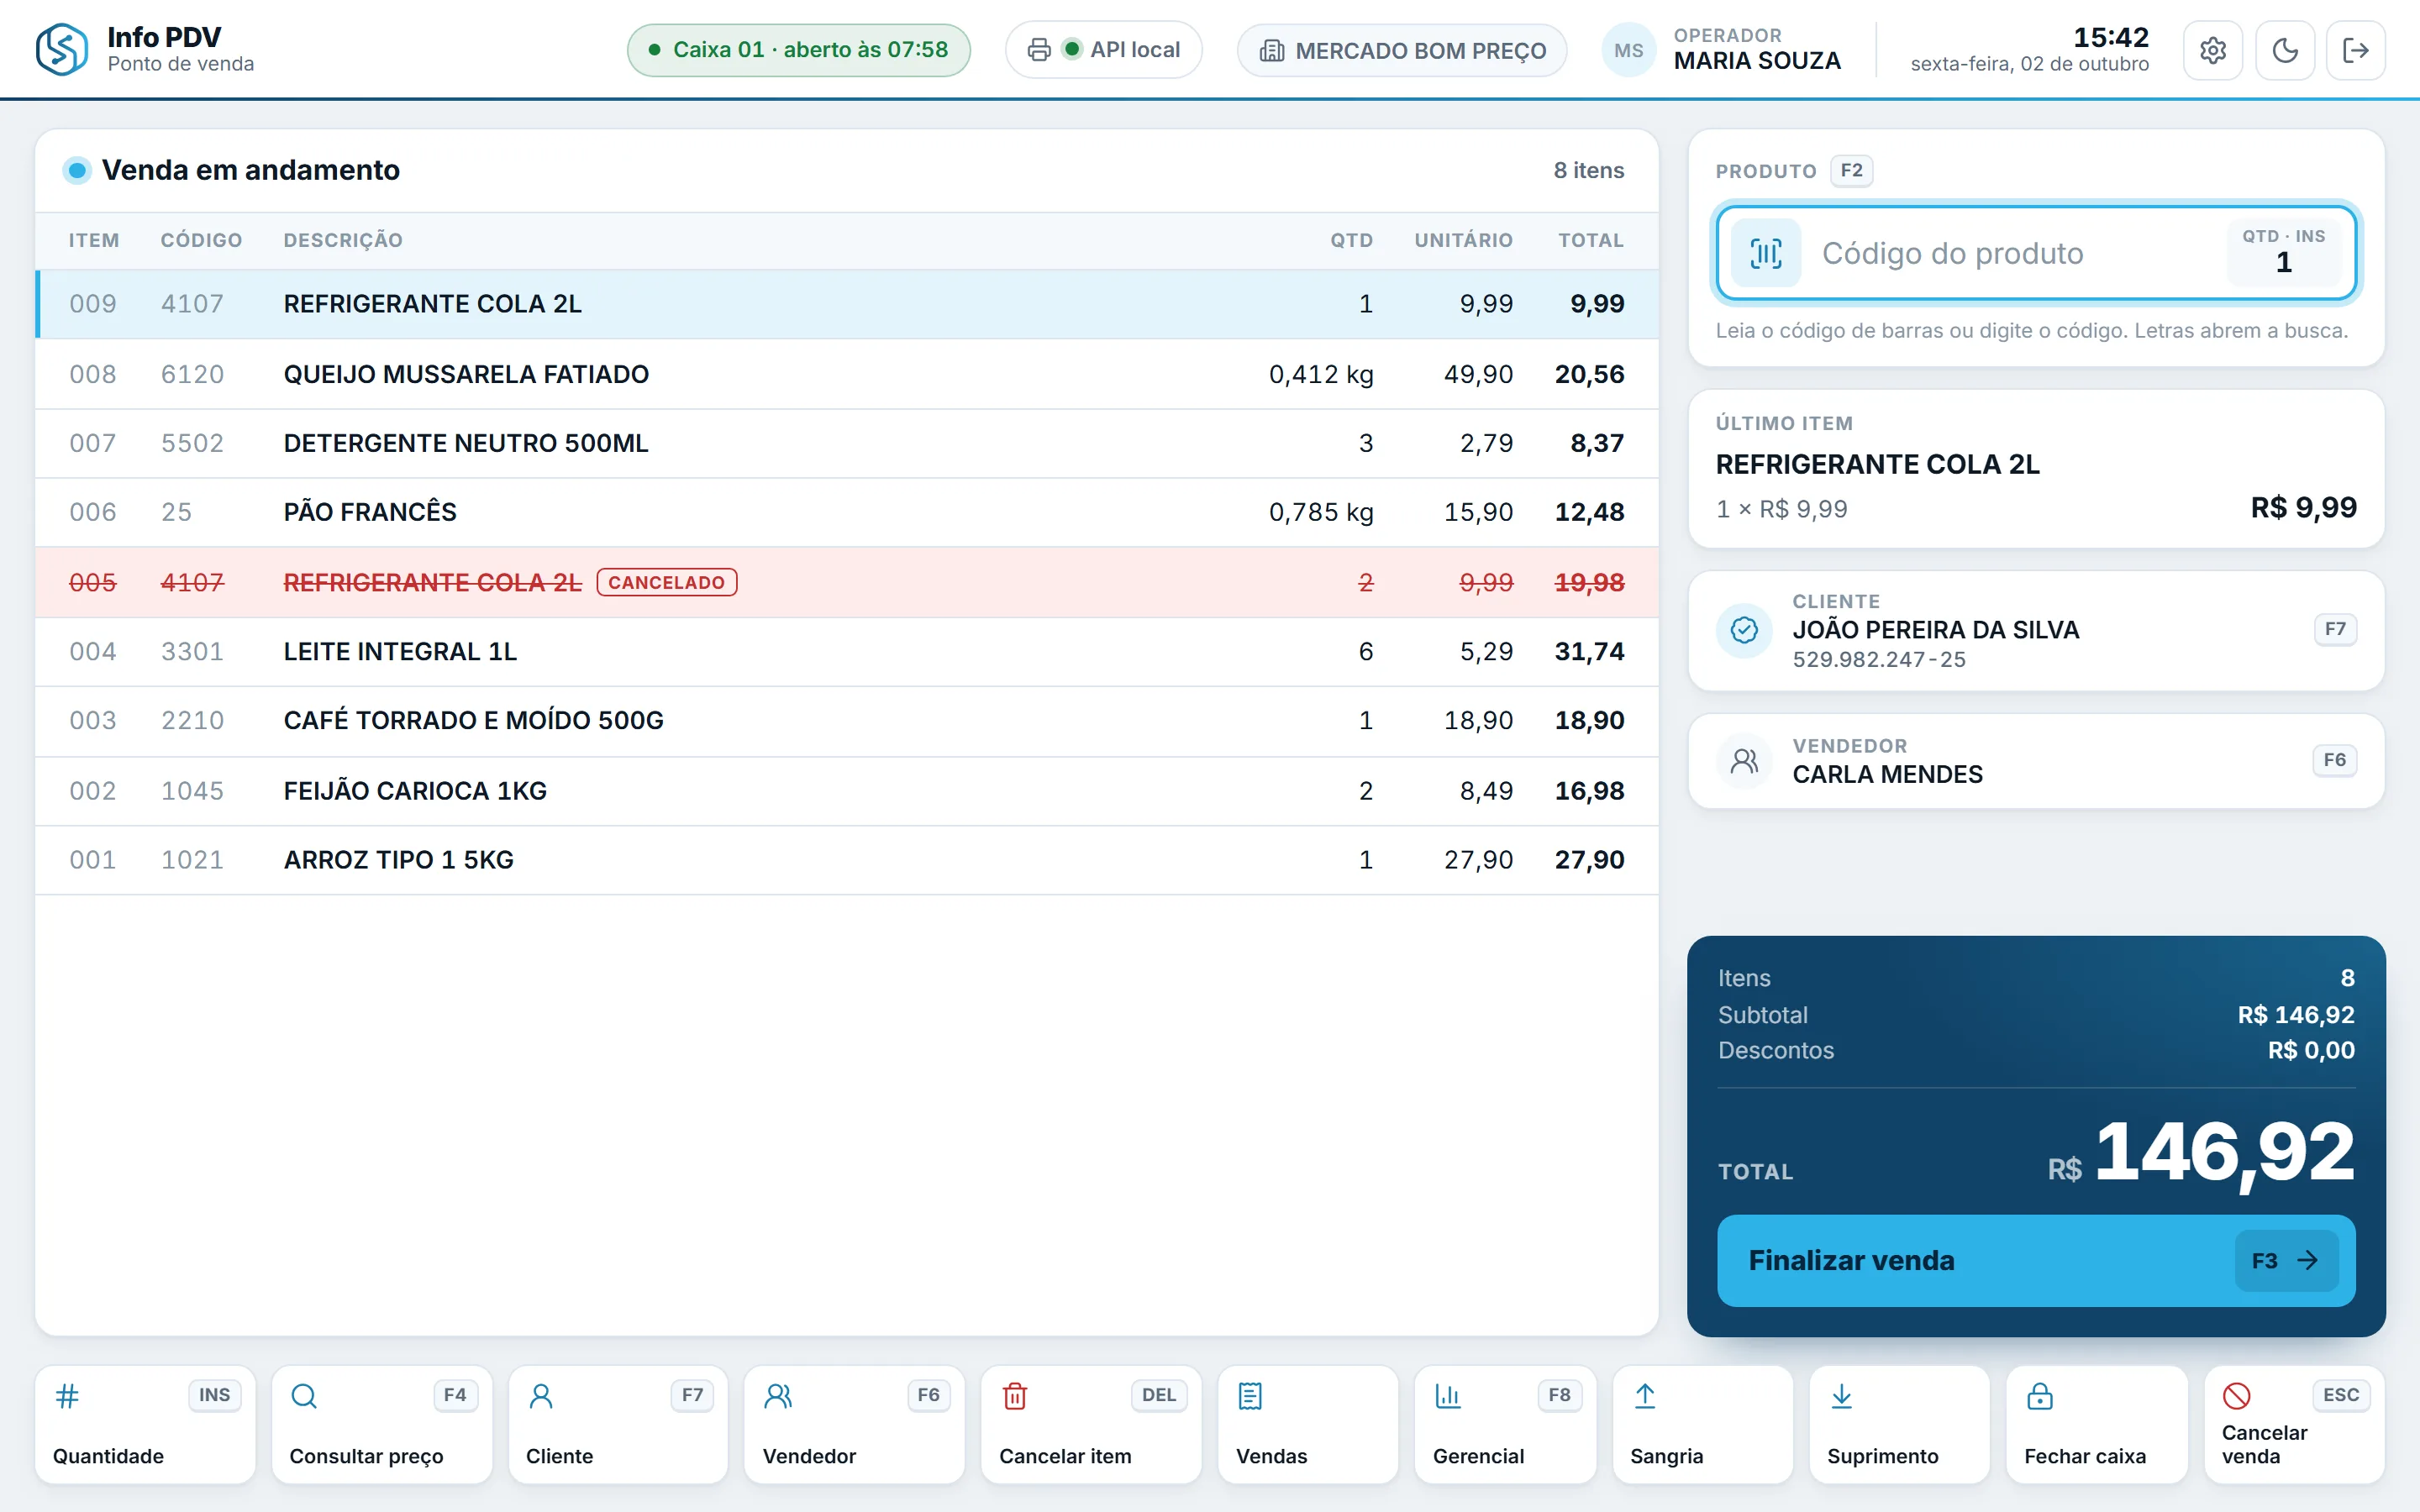Click the MS operator avatar
The height and width of the screenshot is (1512, 2420).
(x=1628, y=50)
